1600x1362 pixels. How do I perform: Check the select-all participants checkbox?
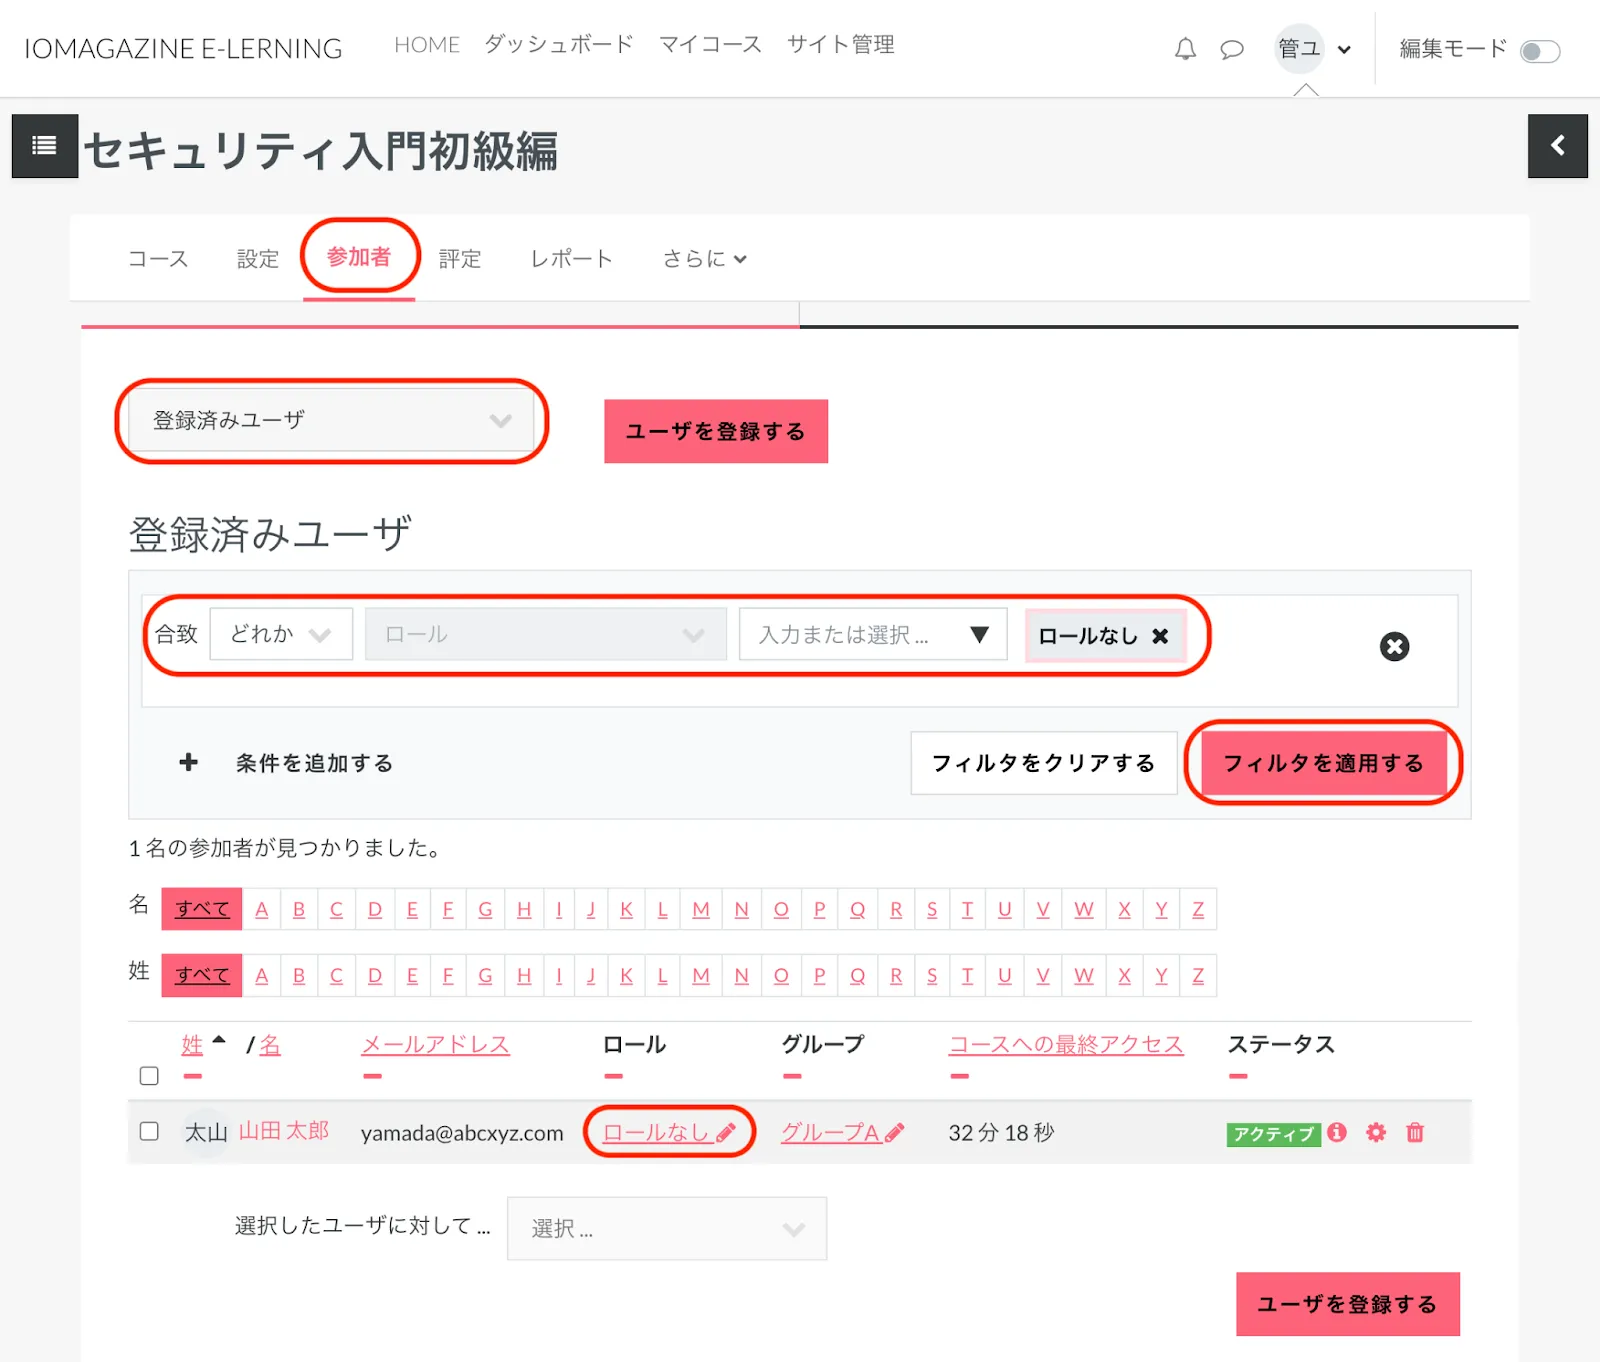(x=149, y=1076)
